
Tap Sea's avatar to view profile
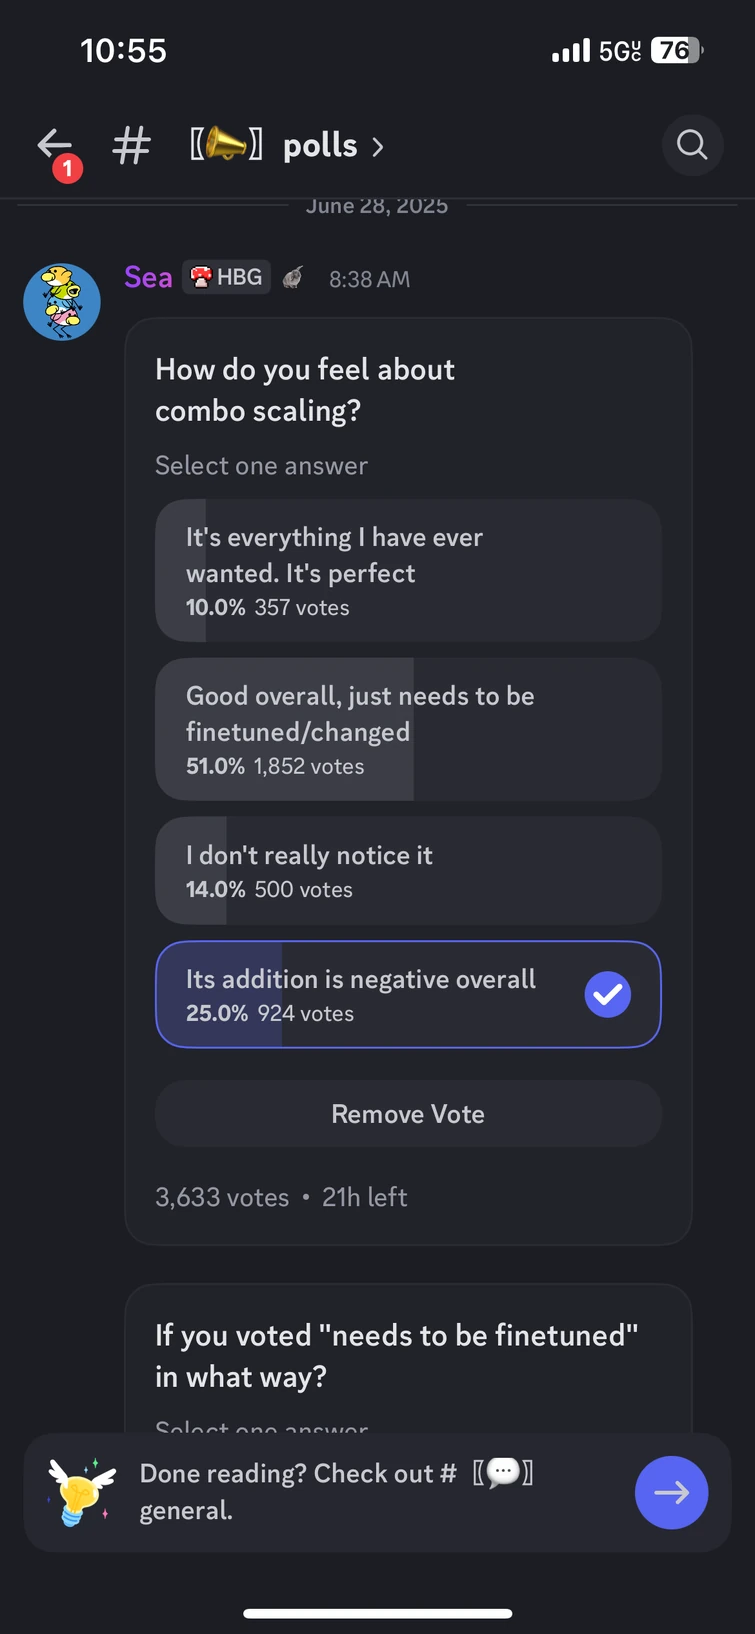(61, 301)
